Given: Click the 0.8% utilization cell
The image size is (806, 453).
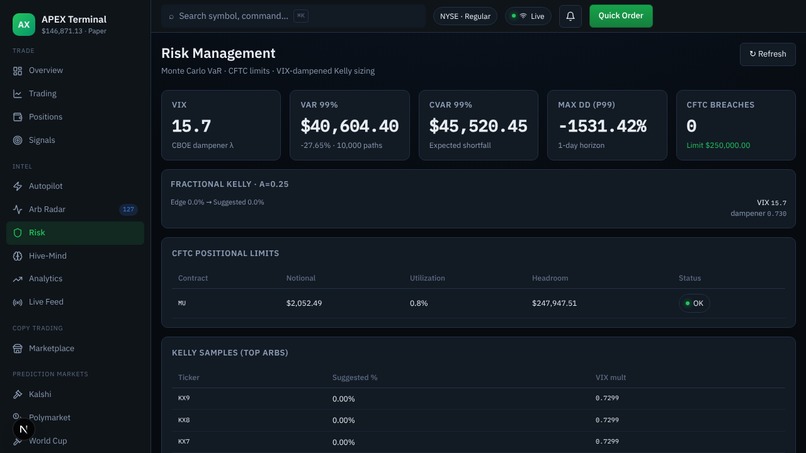Looking at the screenshot, I should [x=418, y=303].
